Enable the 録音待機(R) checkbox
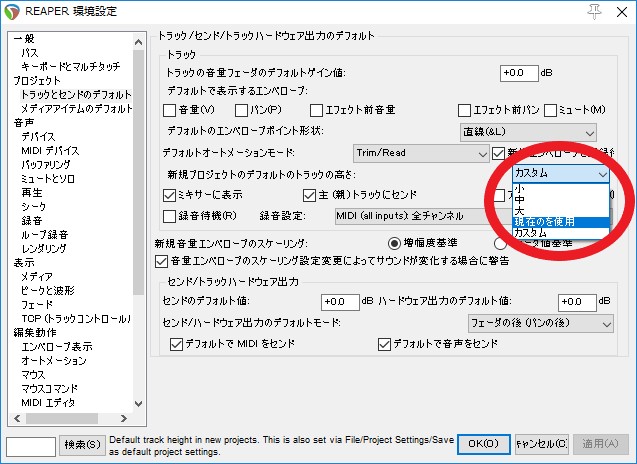 click(x=169, y=216)
